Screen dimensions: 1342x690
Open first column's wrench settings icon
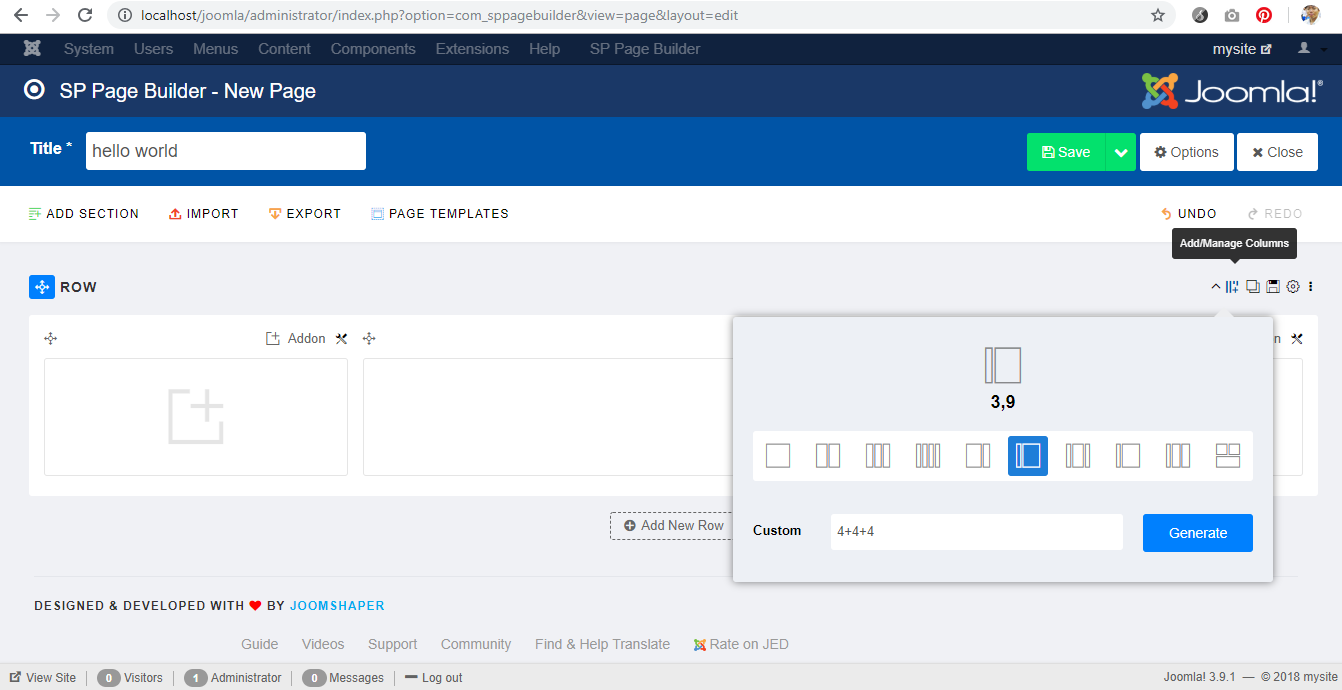point(341,339)
